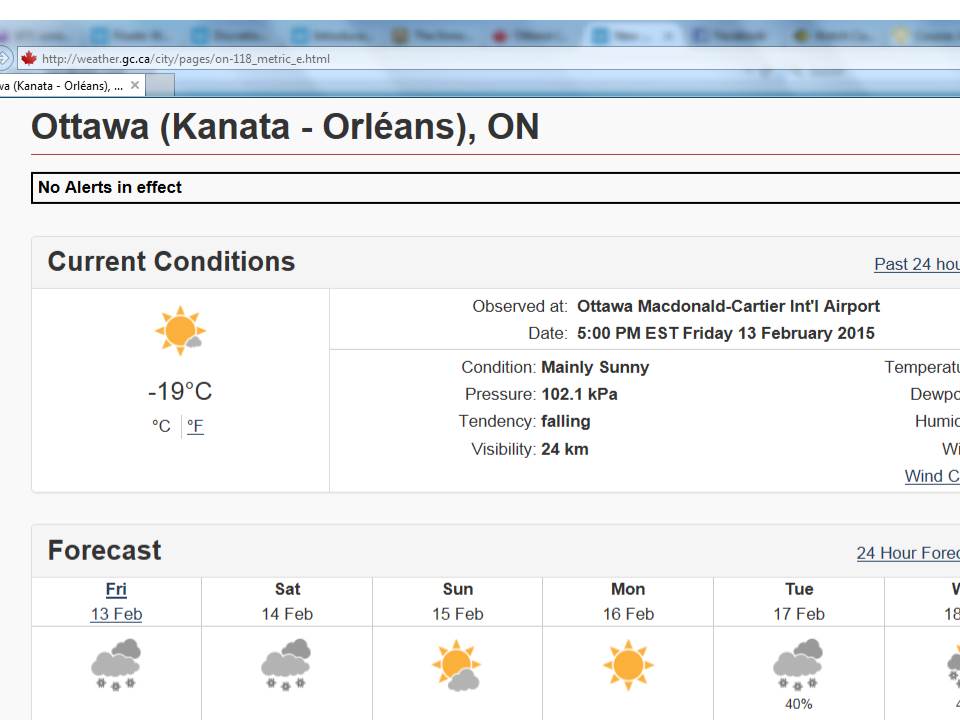Click the -19°C current temperature reading
This screenshot has height=720, width=960.
coord(180,391)
